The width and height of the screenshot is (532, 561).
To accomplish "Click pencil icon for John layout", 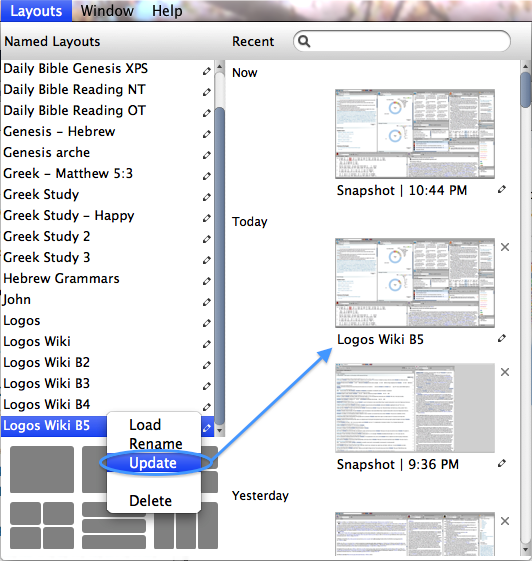I will point(206,302).
